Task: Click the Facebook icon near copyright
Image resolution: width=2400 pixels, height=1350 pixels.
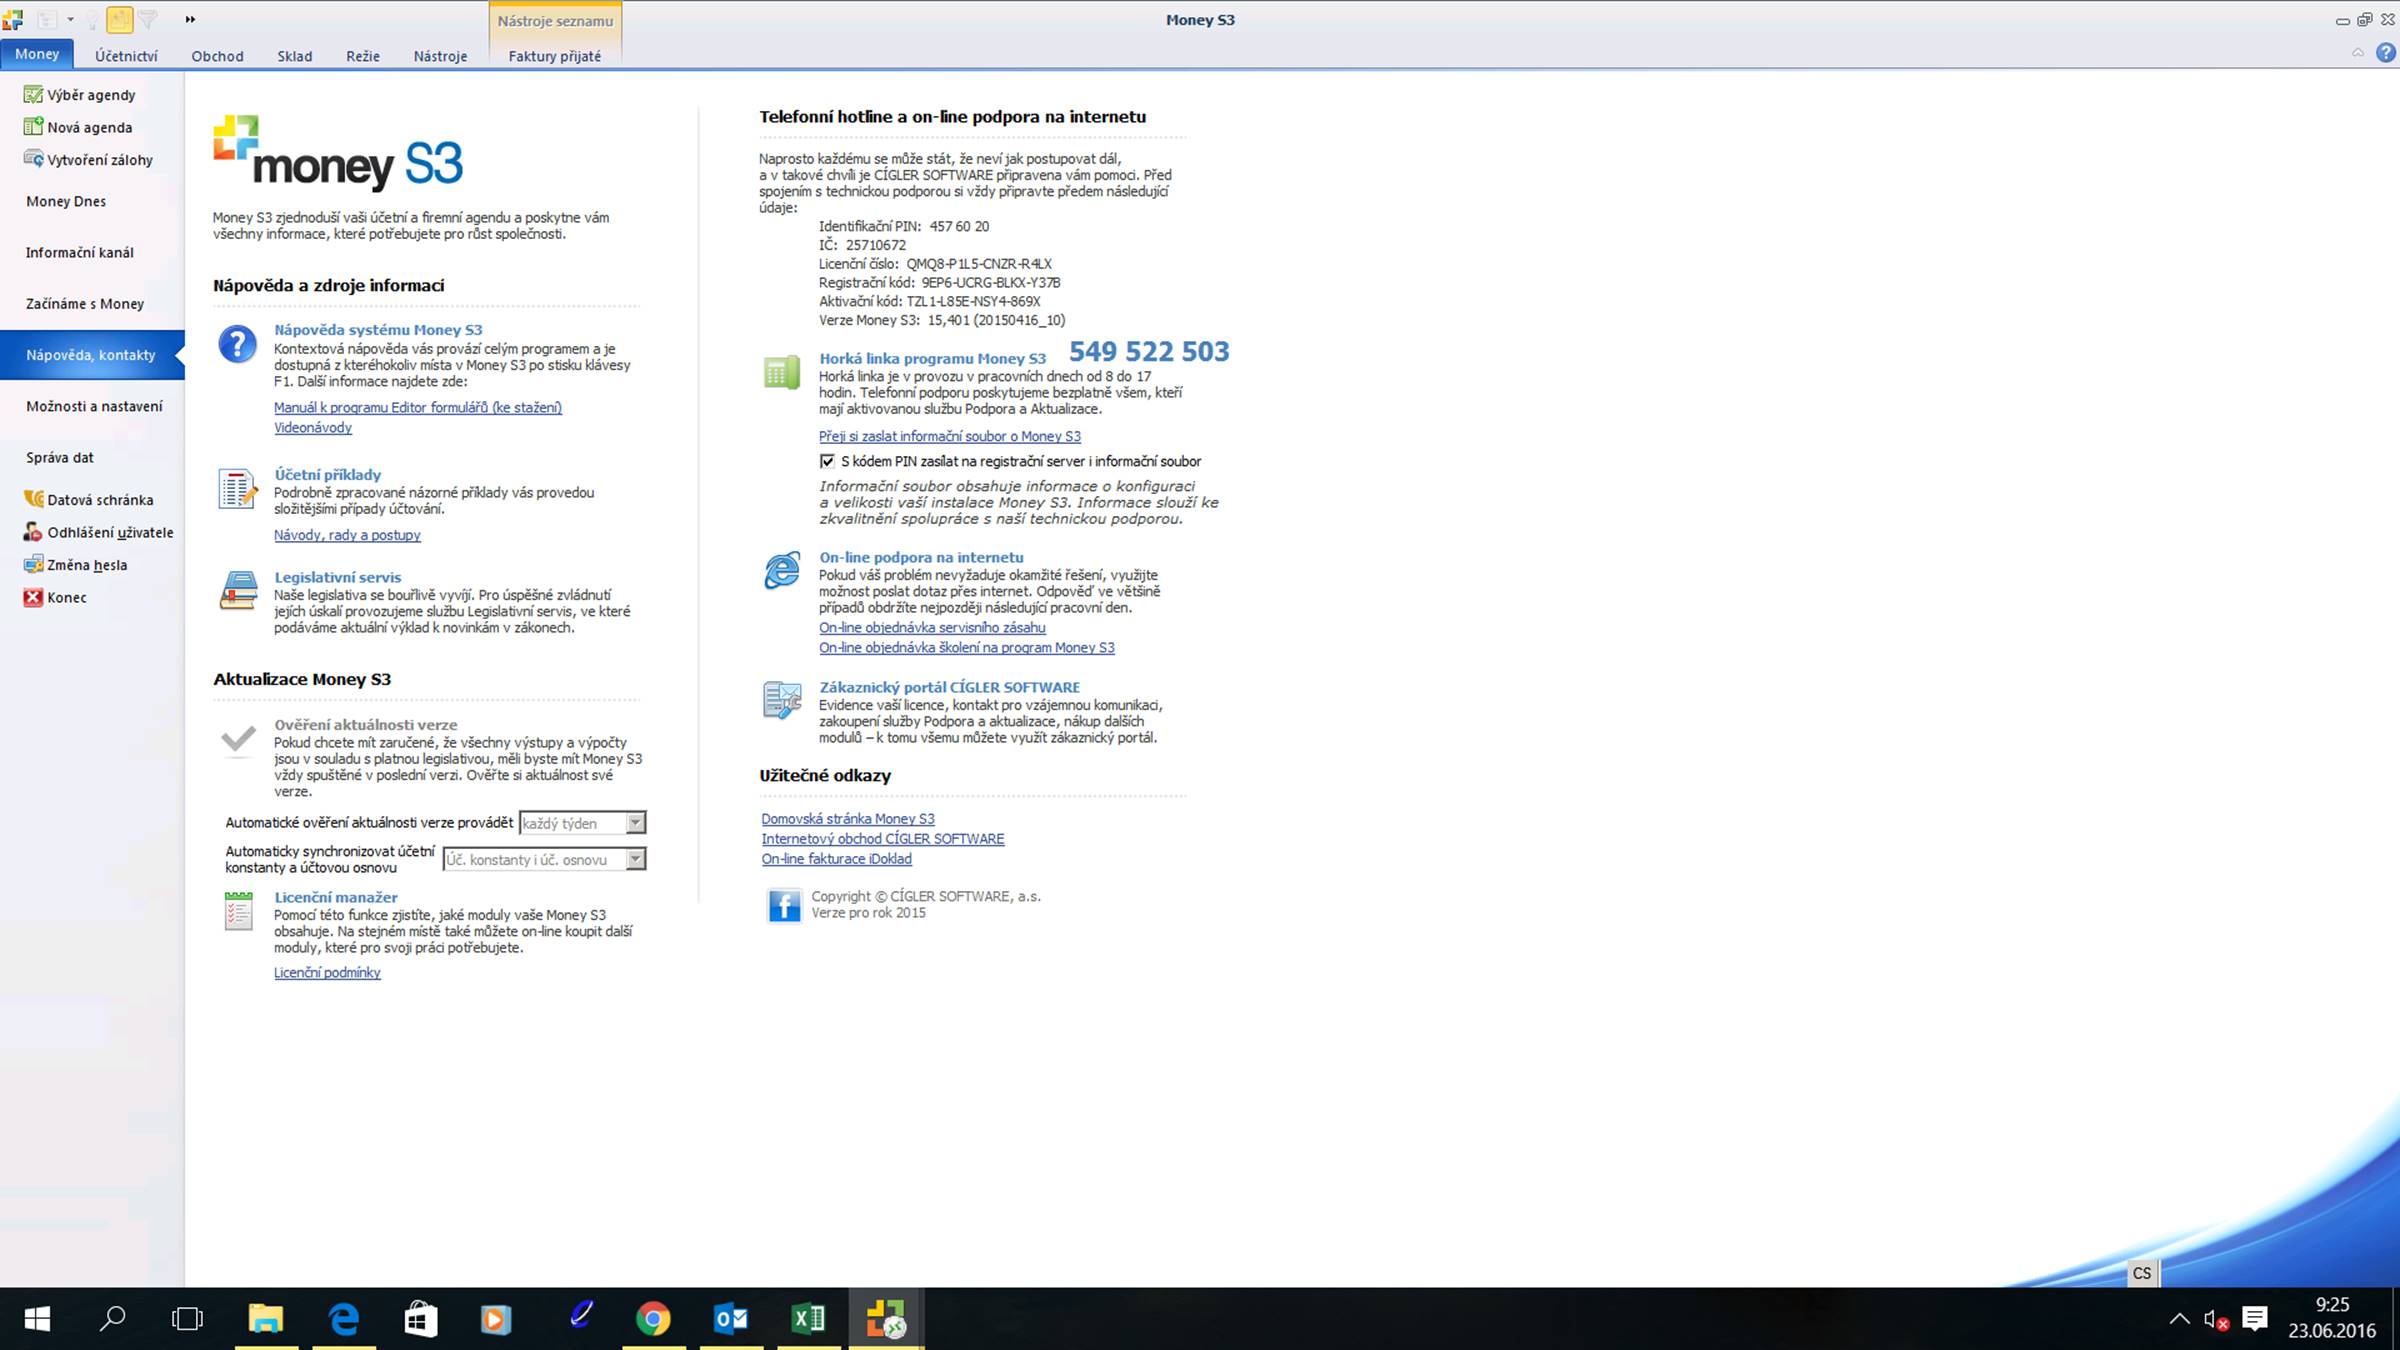Action: pyautogui.click(x=784, y=905)
